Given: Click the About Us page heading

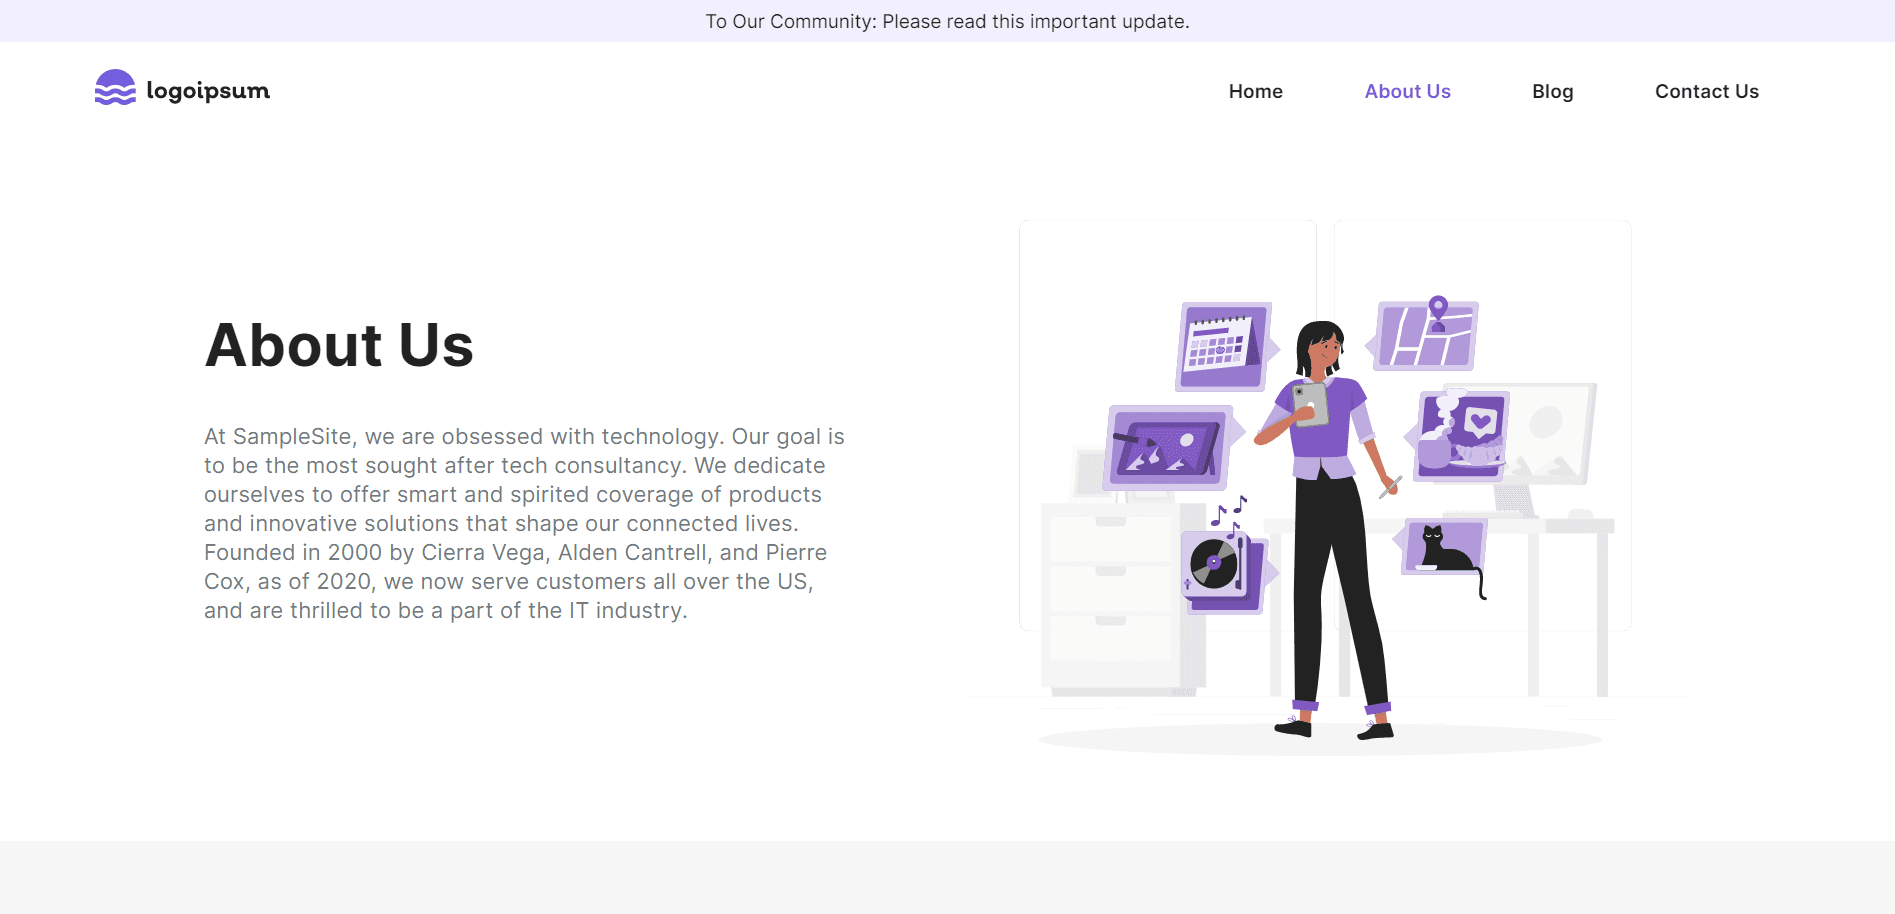Looking at the screenshot, I should coord(339,345).
